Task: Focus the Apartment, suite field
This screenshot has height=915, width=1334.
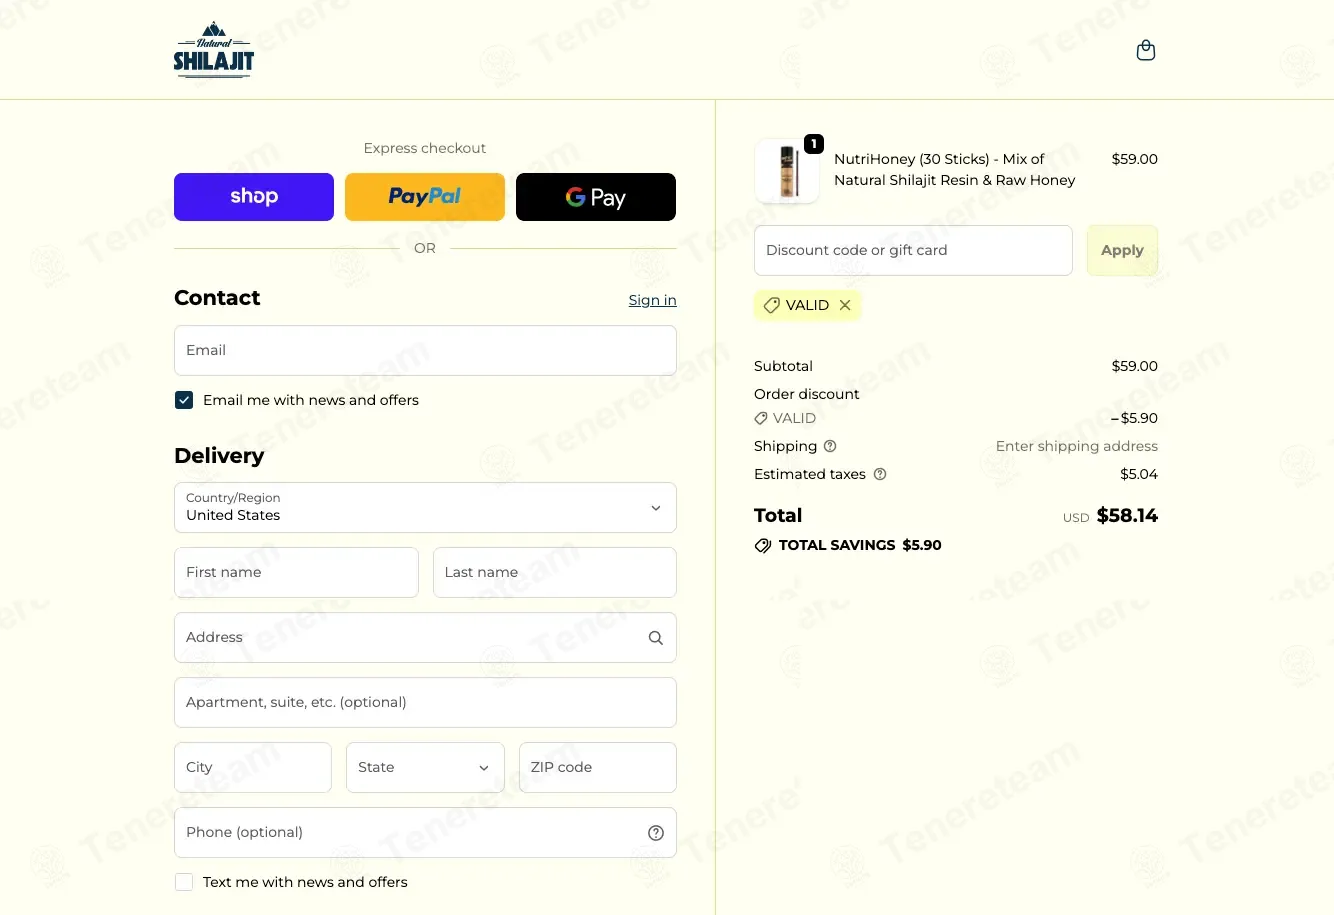Action: click(x=425, y=703)
